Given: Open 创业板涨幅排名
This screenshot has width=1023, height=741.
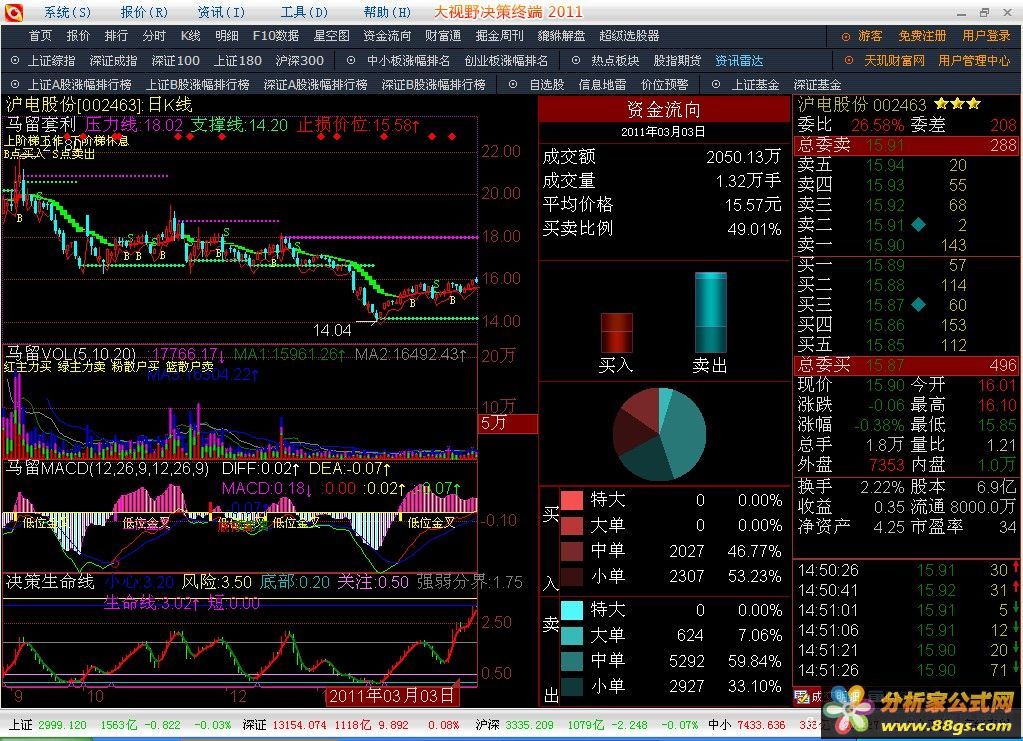Looking at the screenshot, I should pos(506,61).
